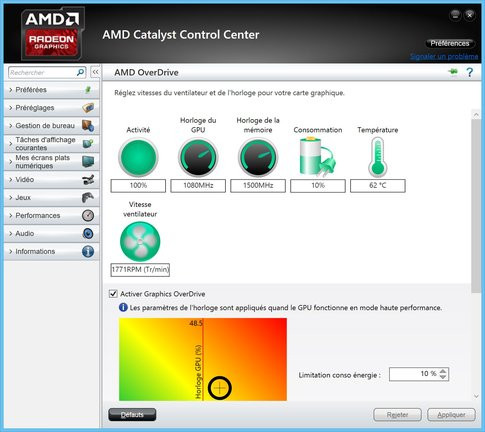Click the Préréglages presets icon
485x432 pixels.
88,108
